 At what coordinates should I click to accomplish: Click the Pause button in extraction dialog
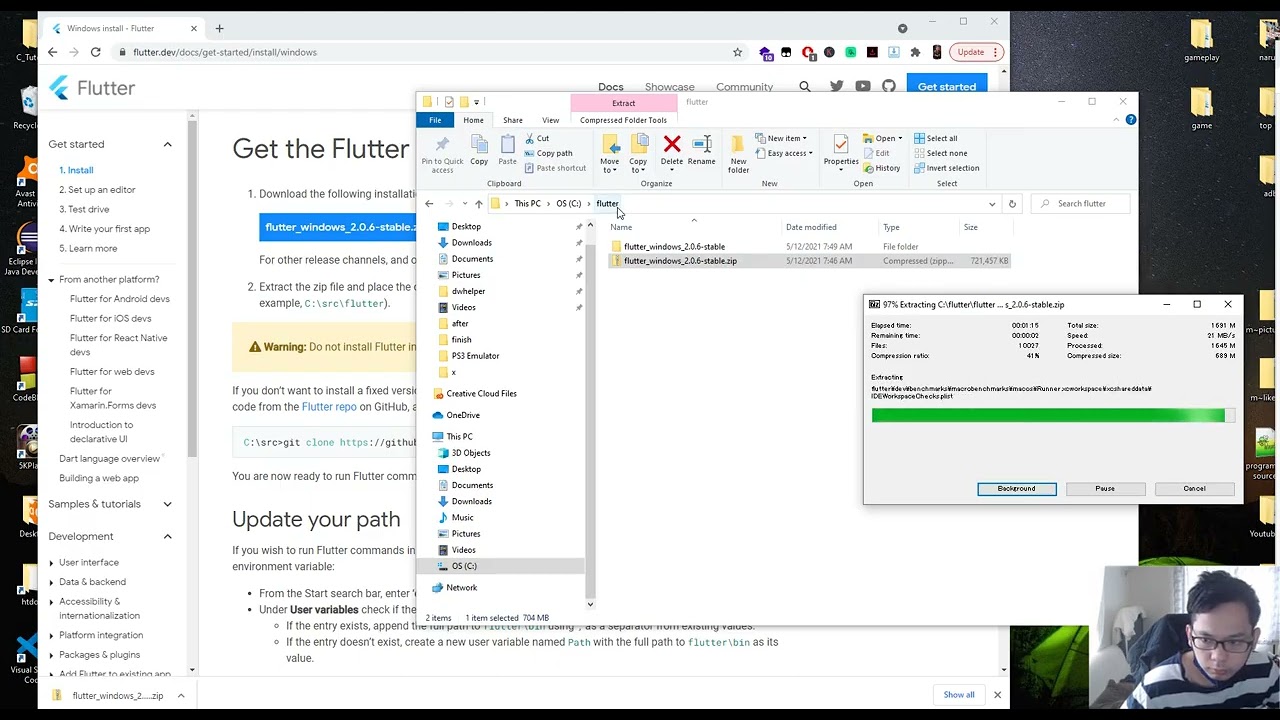pos(1105,489)
